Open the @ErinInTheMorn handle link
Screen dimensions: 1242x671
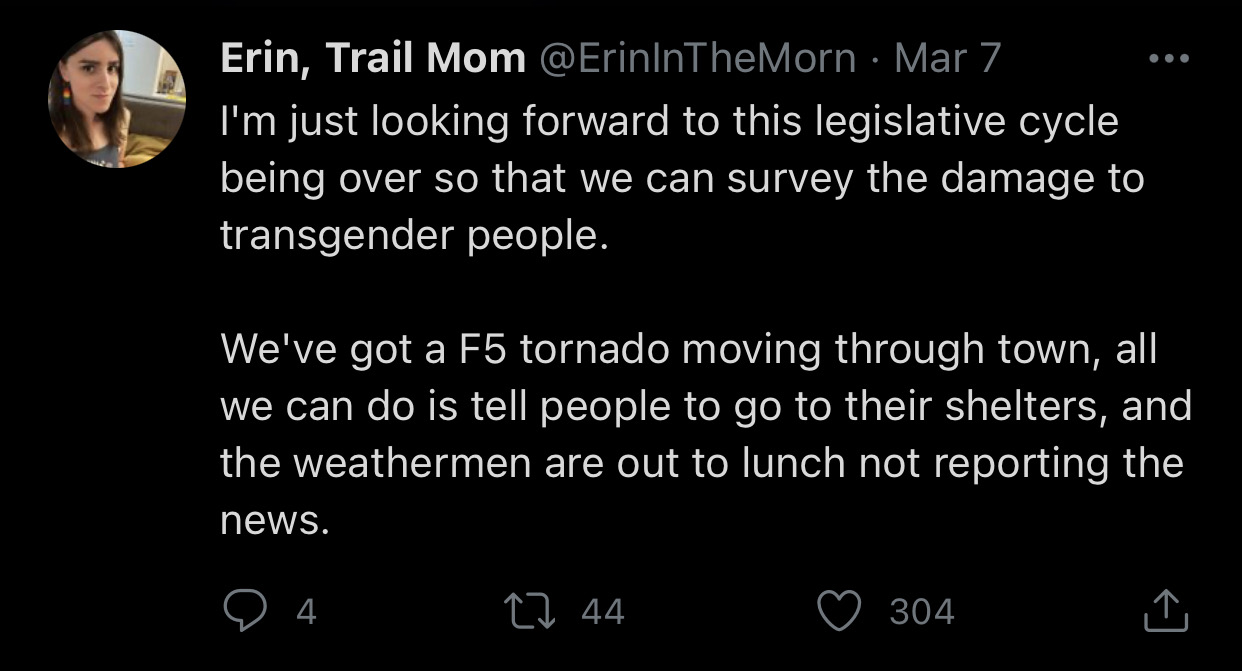(x=698, y=60)
